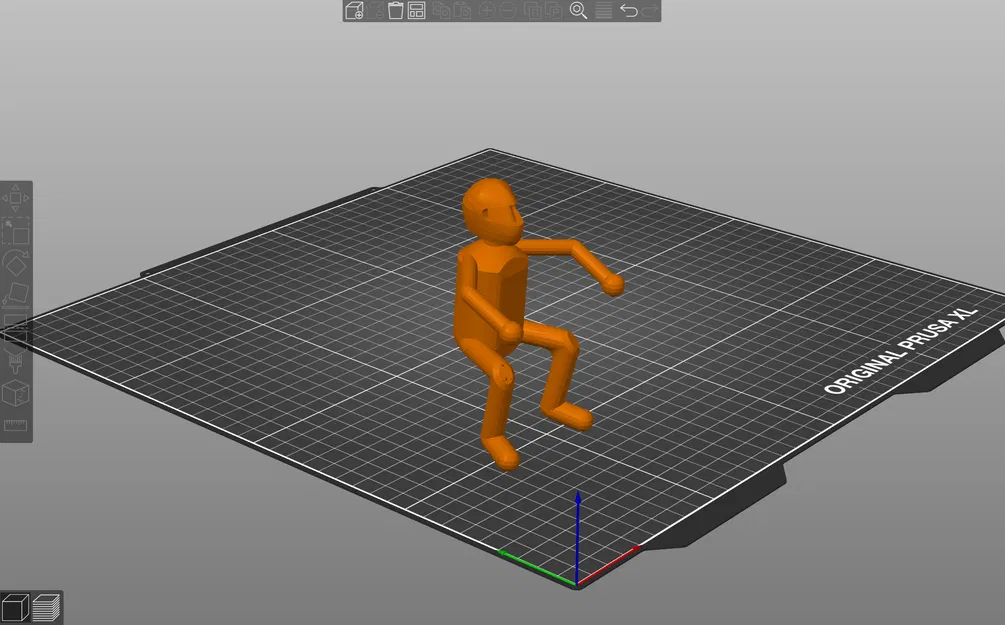Switch to the 3D editor view cube

click(x=15, y=608)
